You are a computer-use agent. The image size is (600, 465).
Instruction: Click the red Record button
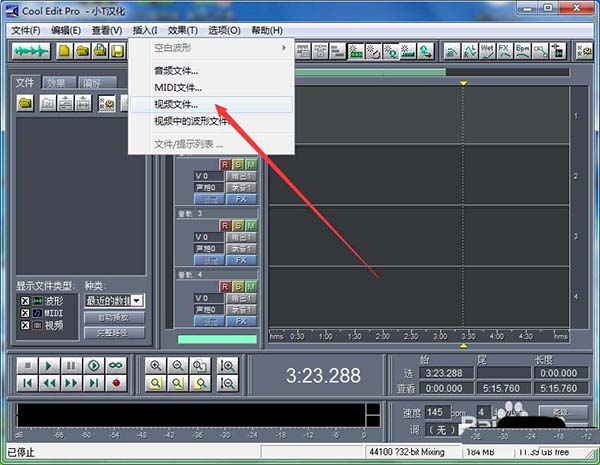tap(116, 383)
